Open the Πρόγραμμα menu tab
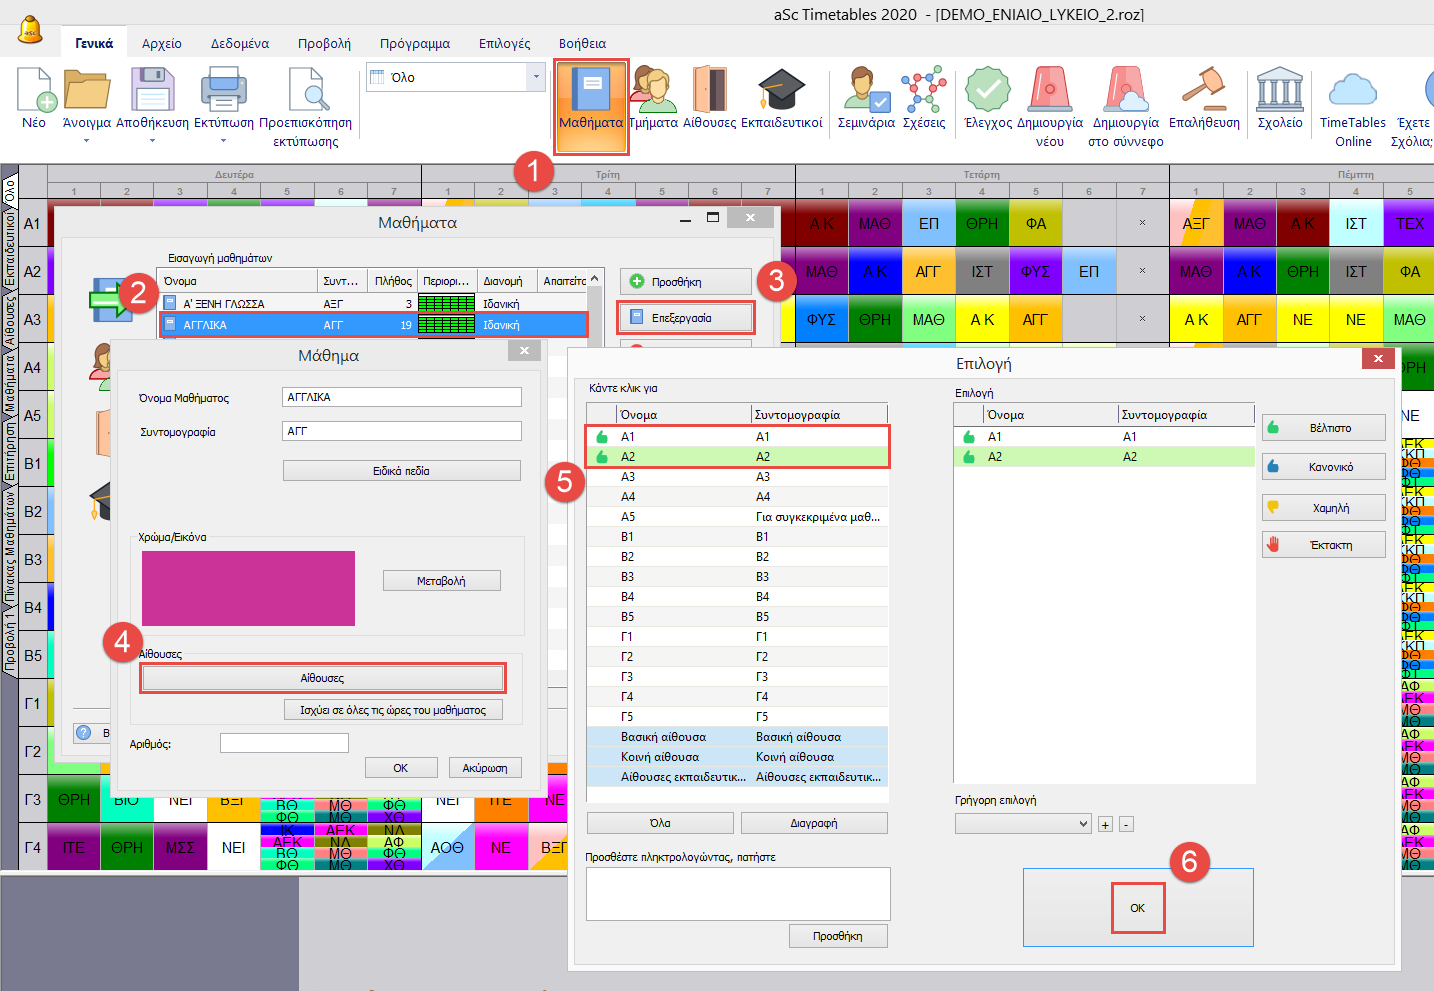 pyautogui.click(x=414, y=43)
